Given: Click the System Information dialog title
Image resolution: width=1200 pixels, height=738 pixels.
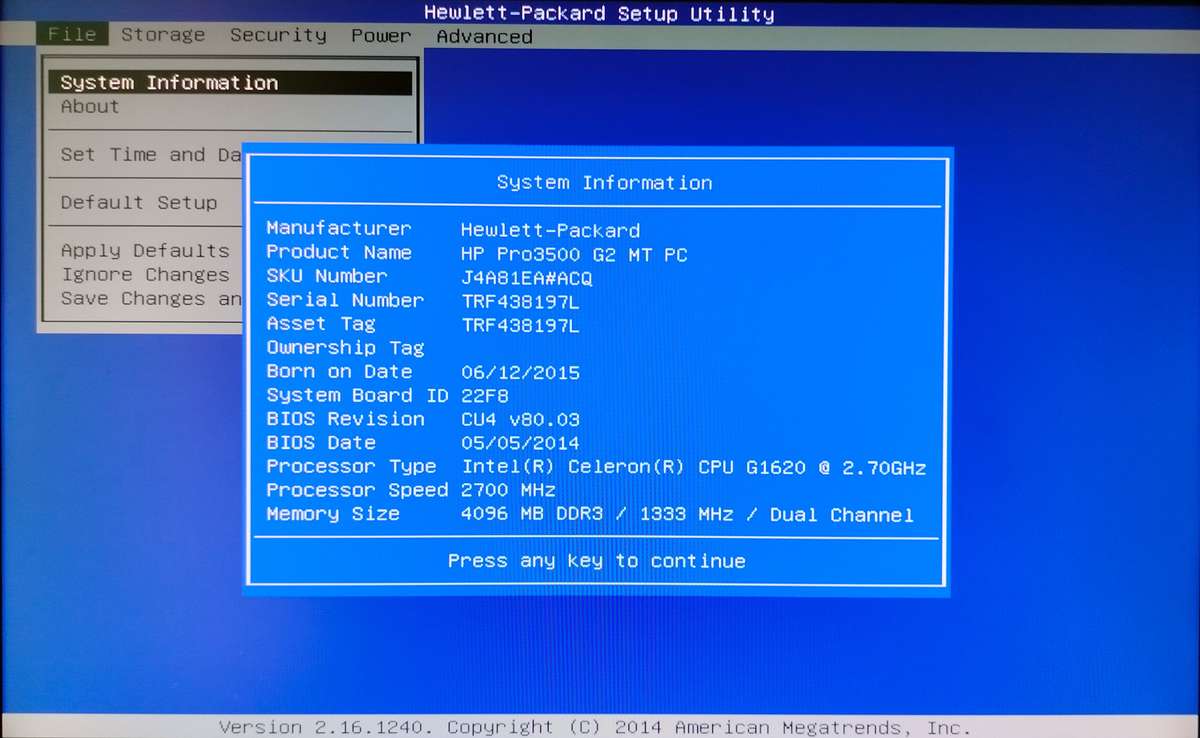Looking at the screenshot, I should pos(606,183).
